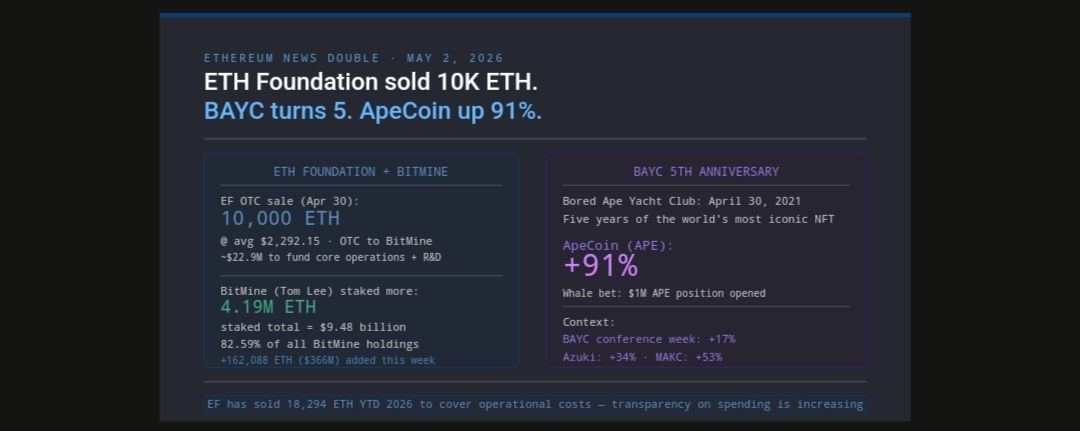Click 'Whale bet: $1M APE position opened' line
Viewport: 1080px width, 431px height.
pos(664,293)
